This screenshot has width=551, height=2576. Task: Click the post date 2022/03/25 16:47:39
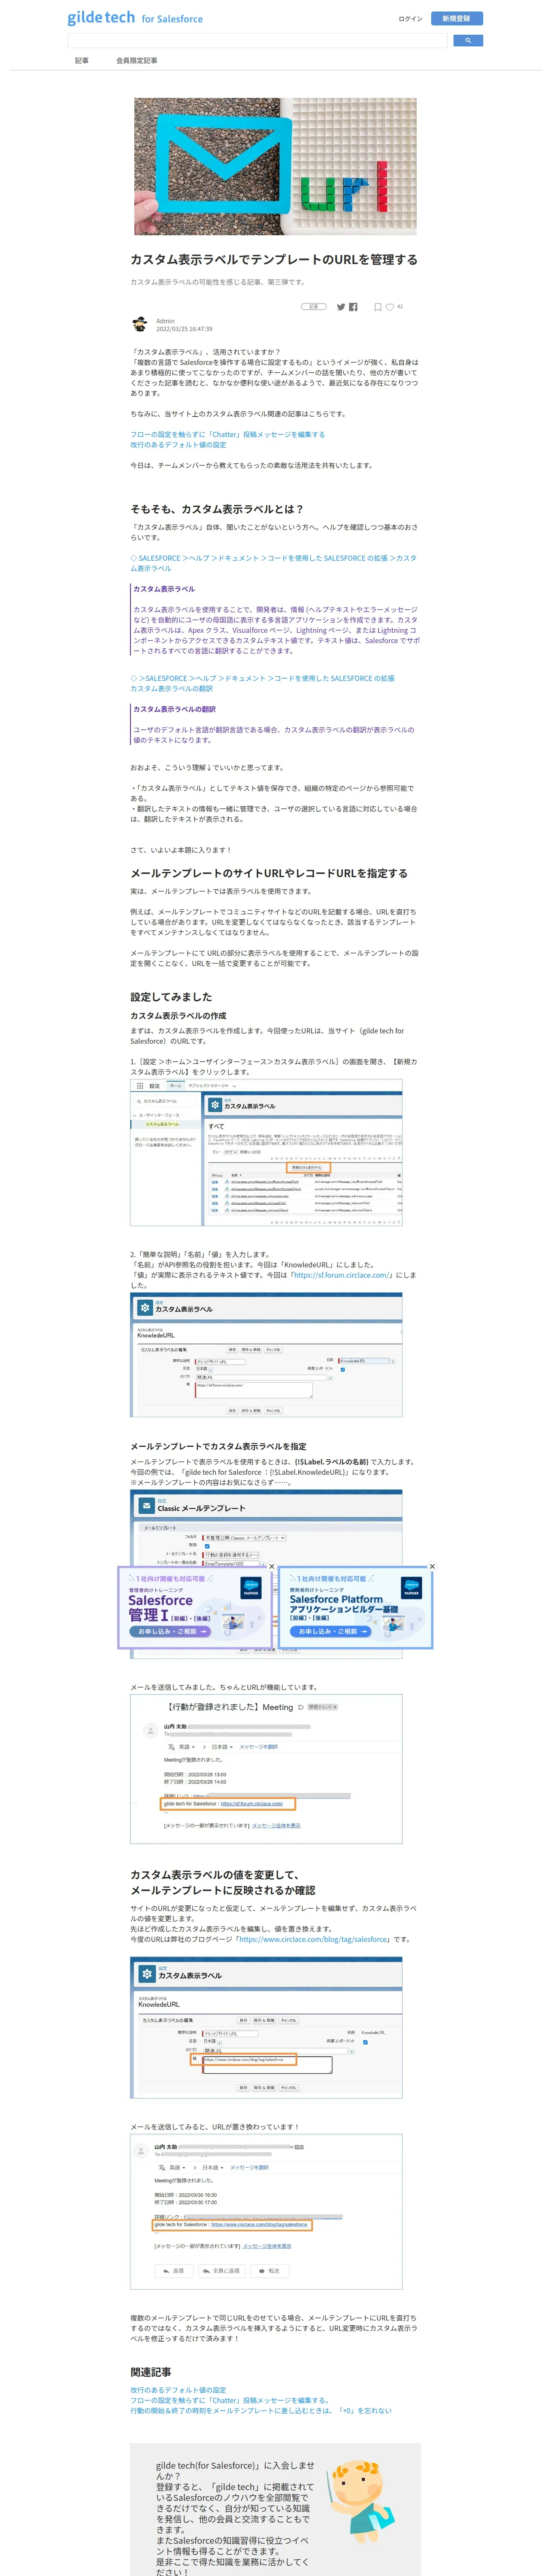click(184, 329)
